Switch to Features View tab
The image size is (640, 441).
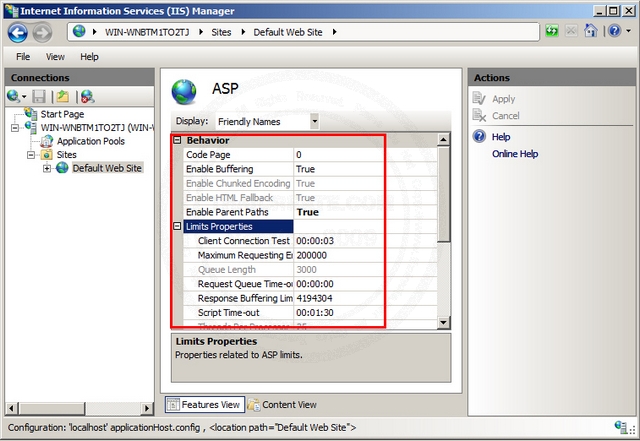click(205, 405)
